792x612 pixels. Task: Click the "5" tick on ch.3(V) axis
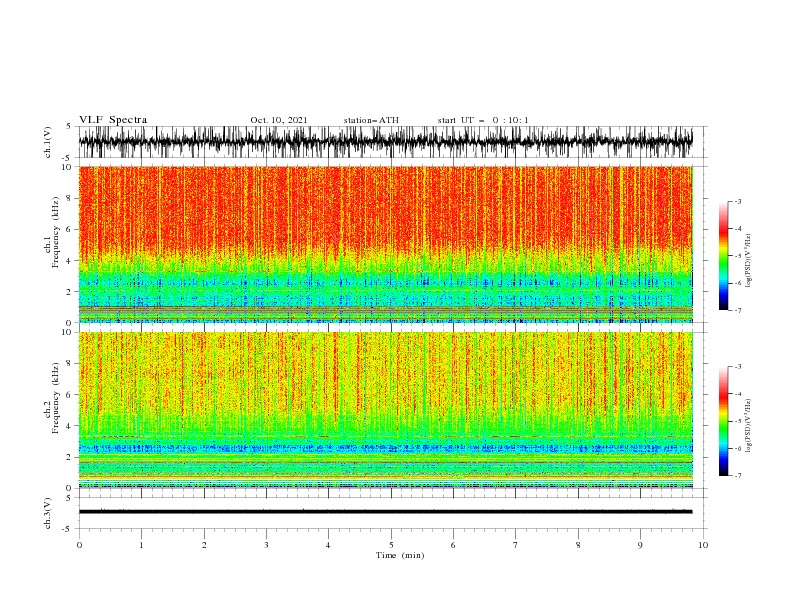[69, 498]
